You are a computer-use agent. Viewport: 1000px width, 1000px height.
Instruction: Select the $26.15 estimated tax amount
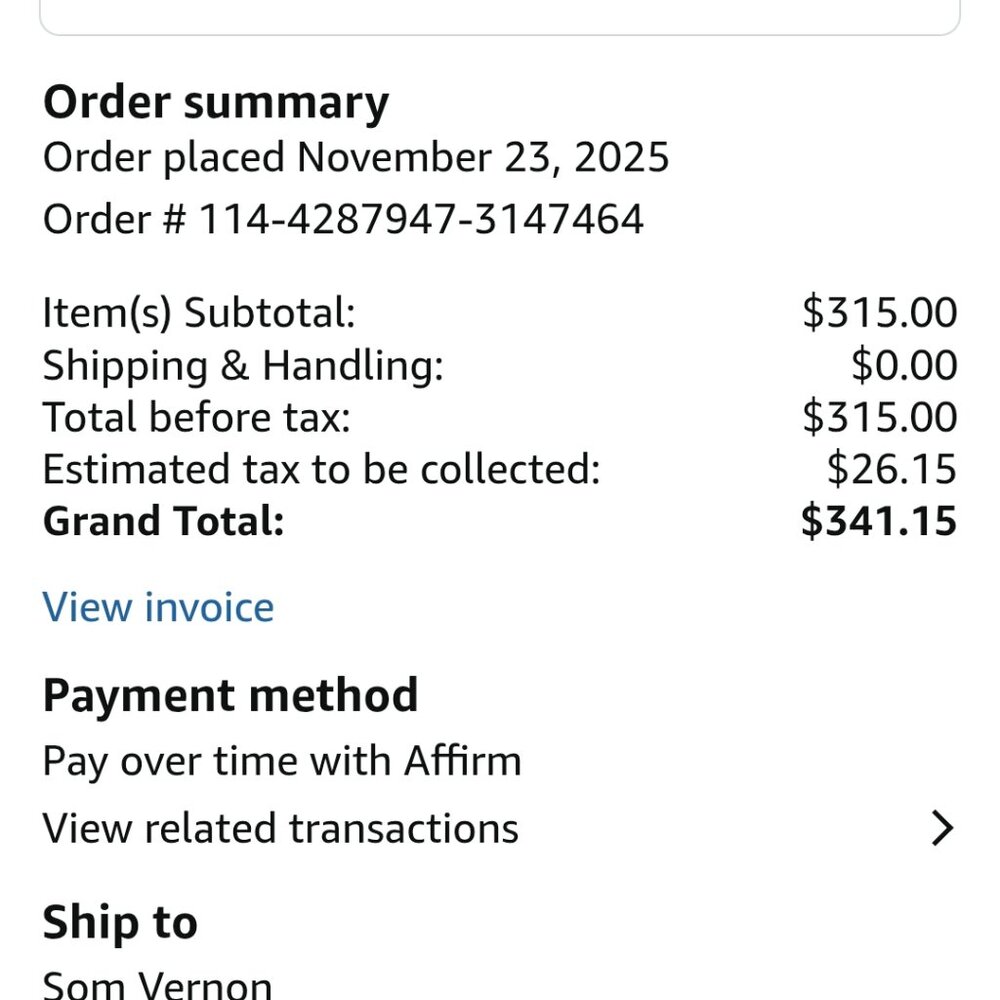click(891, 470)
